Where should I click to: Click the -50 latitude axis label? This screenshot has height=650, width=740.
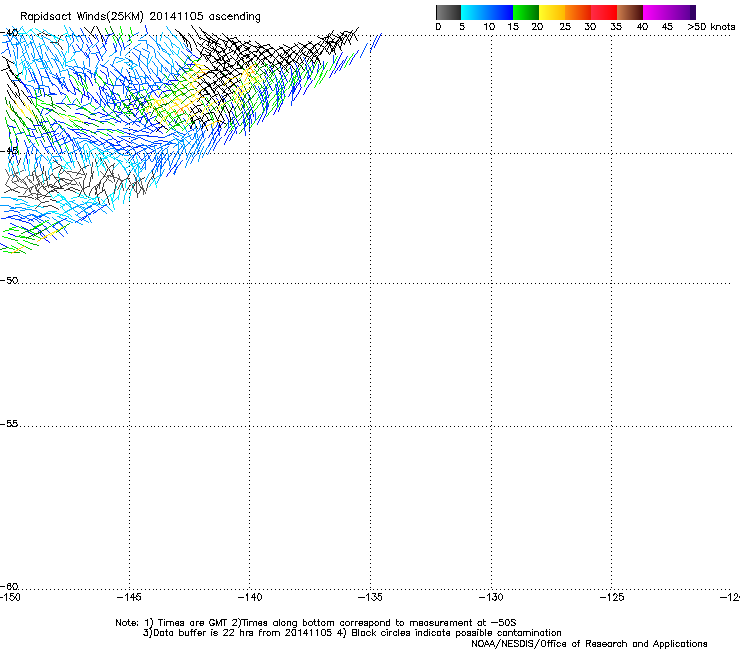point(9,280)
